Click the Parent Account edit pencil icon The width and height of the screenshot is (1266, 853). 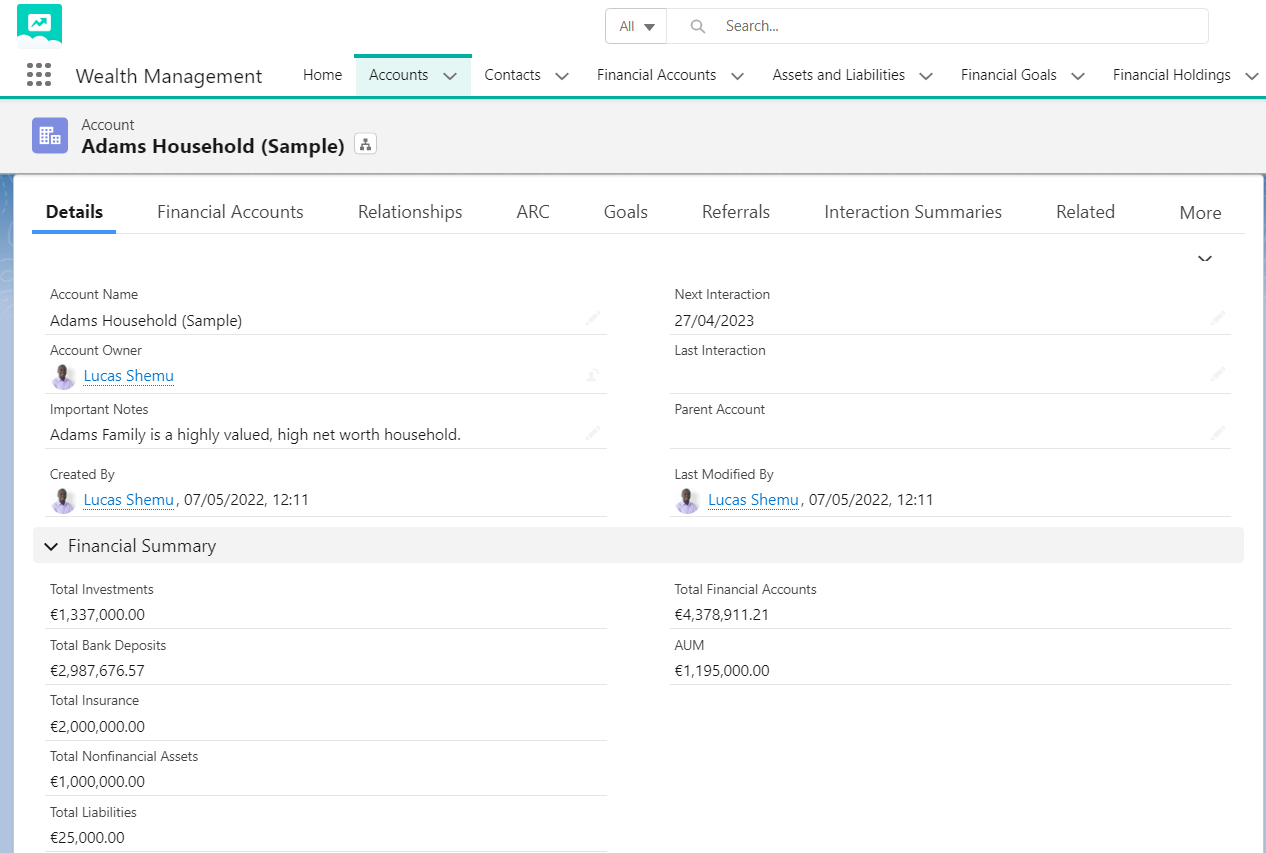(x=1217, y=433)
